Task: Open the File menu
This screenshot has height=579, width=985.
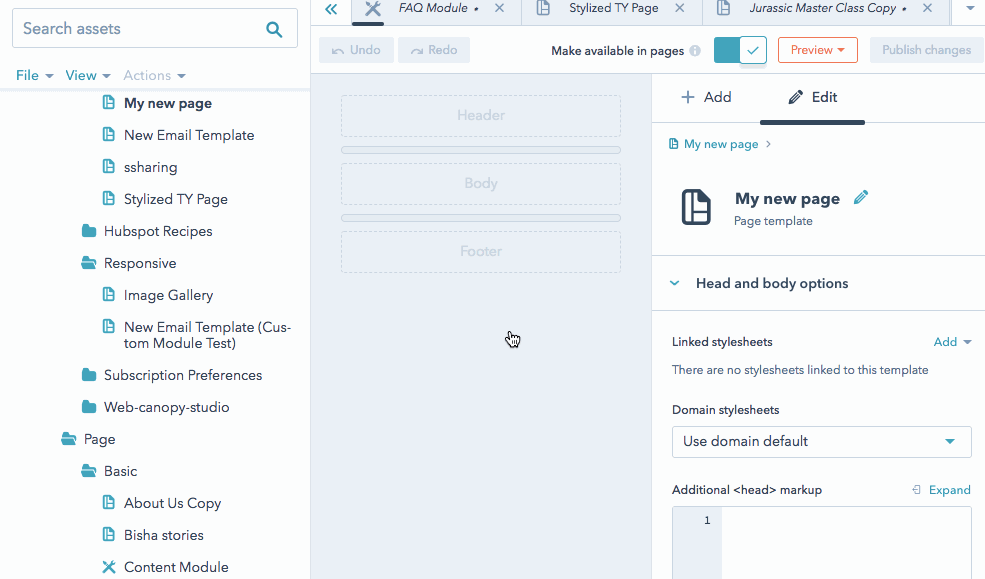Action: click(34, 75)
